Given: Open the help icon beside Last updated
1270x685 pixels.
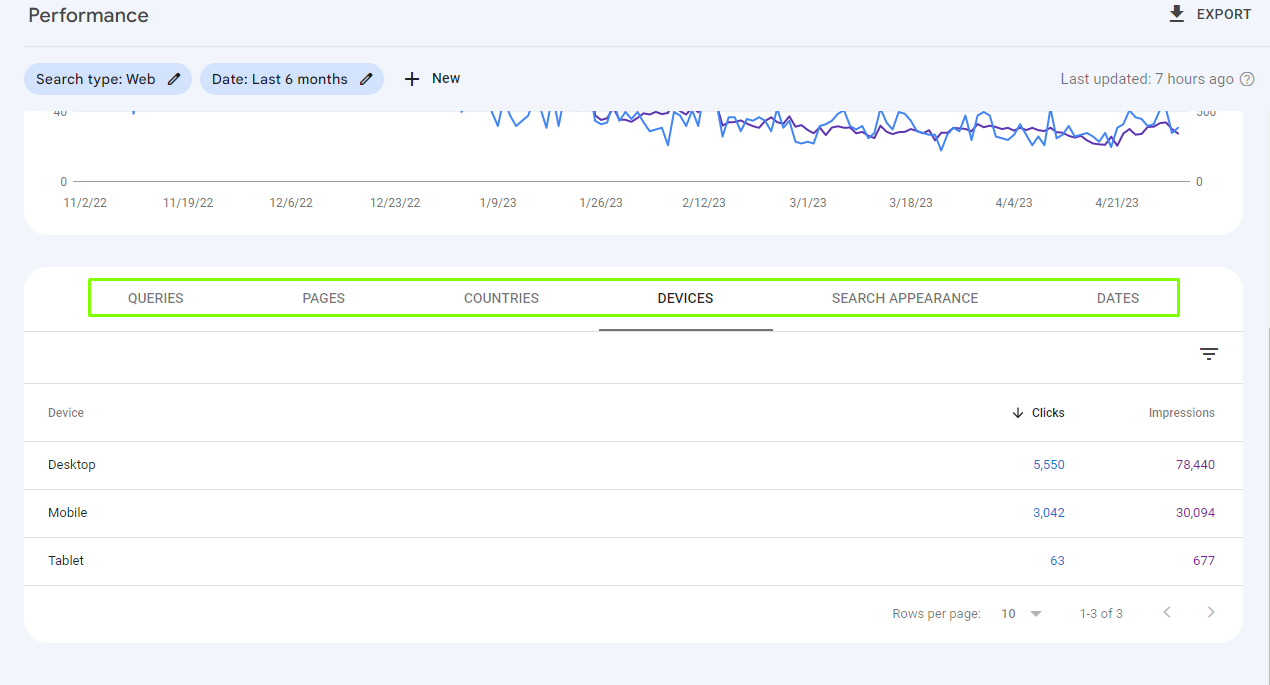Looking at the screenshot, I should [1247, 79].
